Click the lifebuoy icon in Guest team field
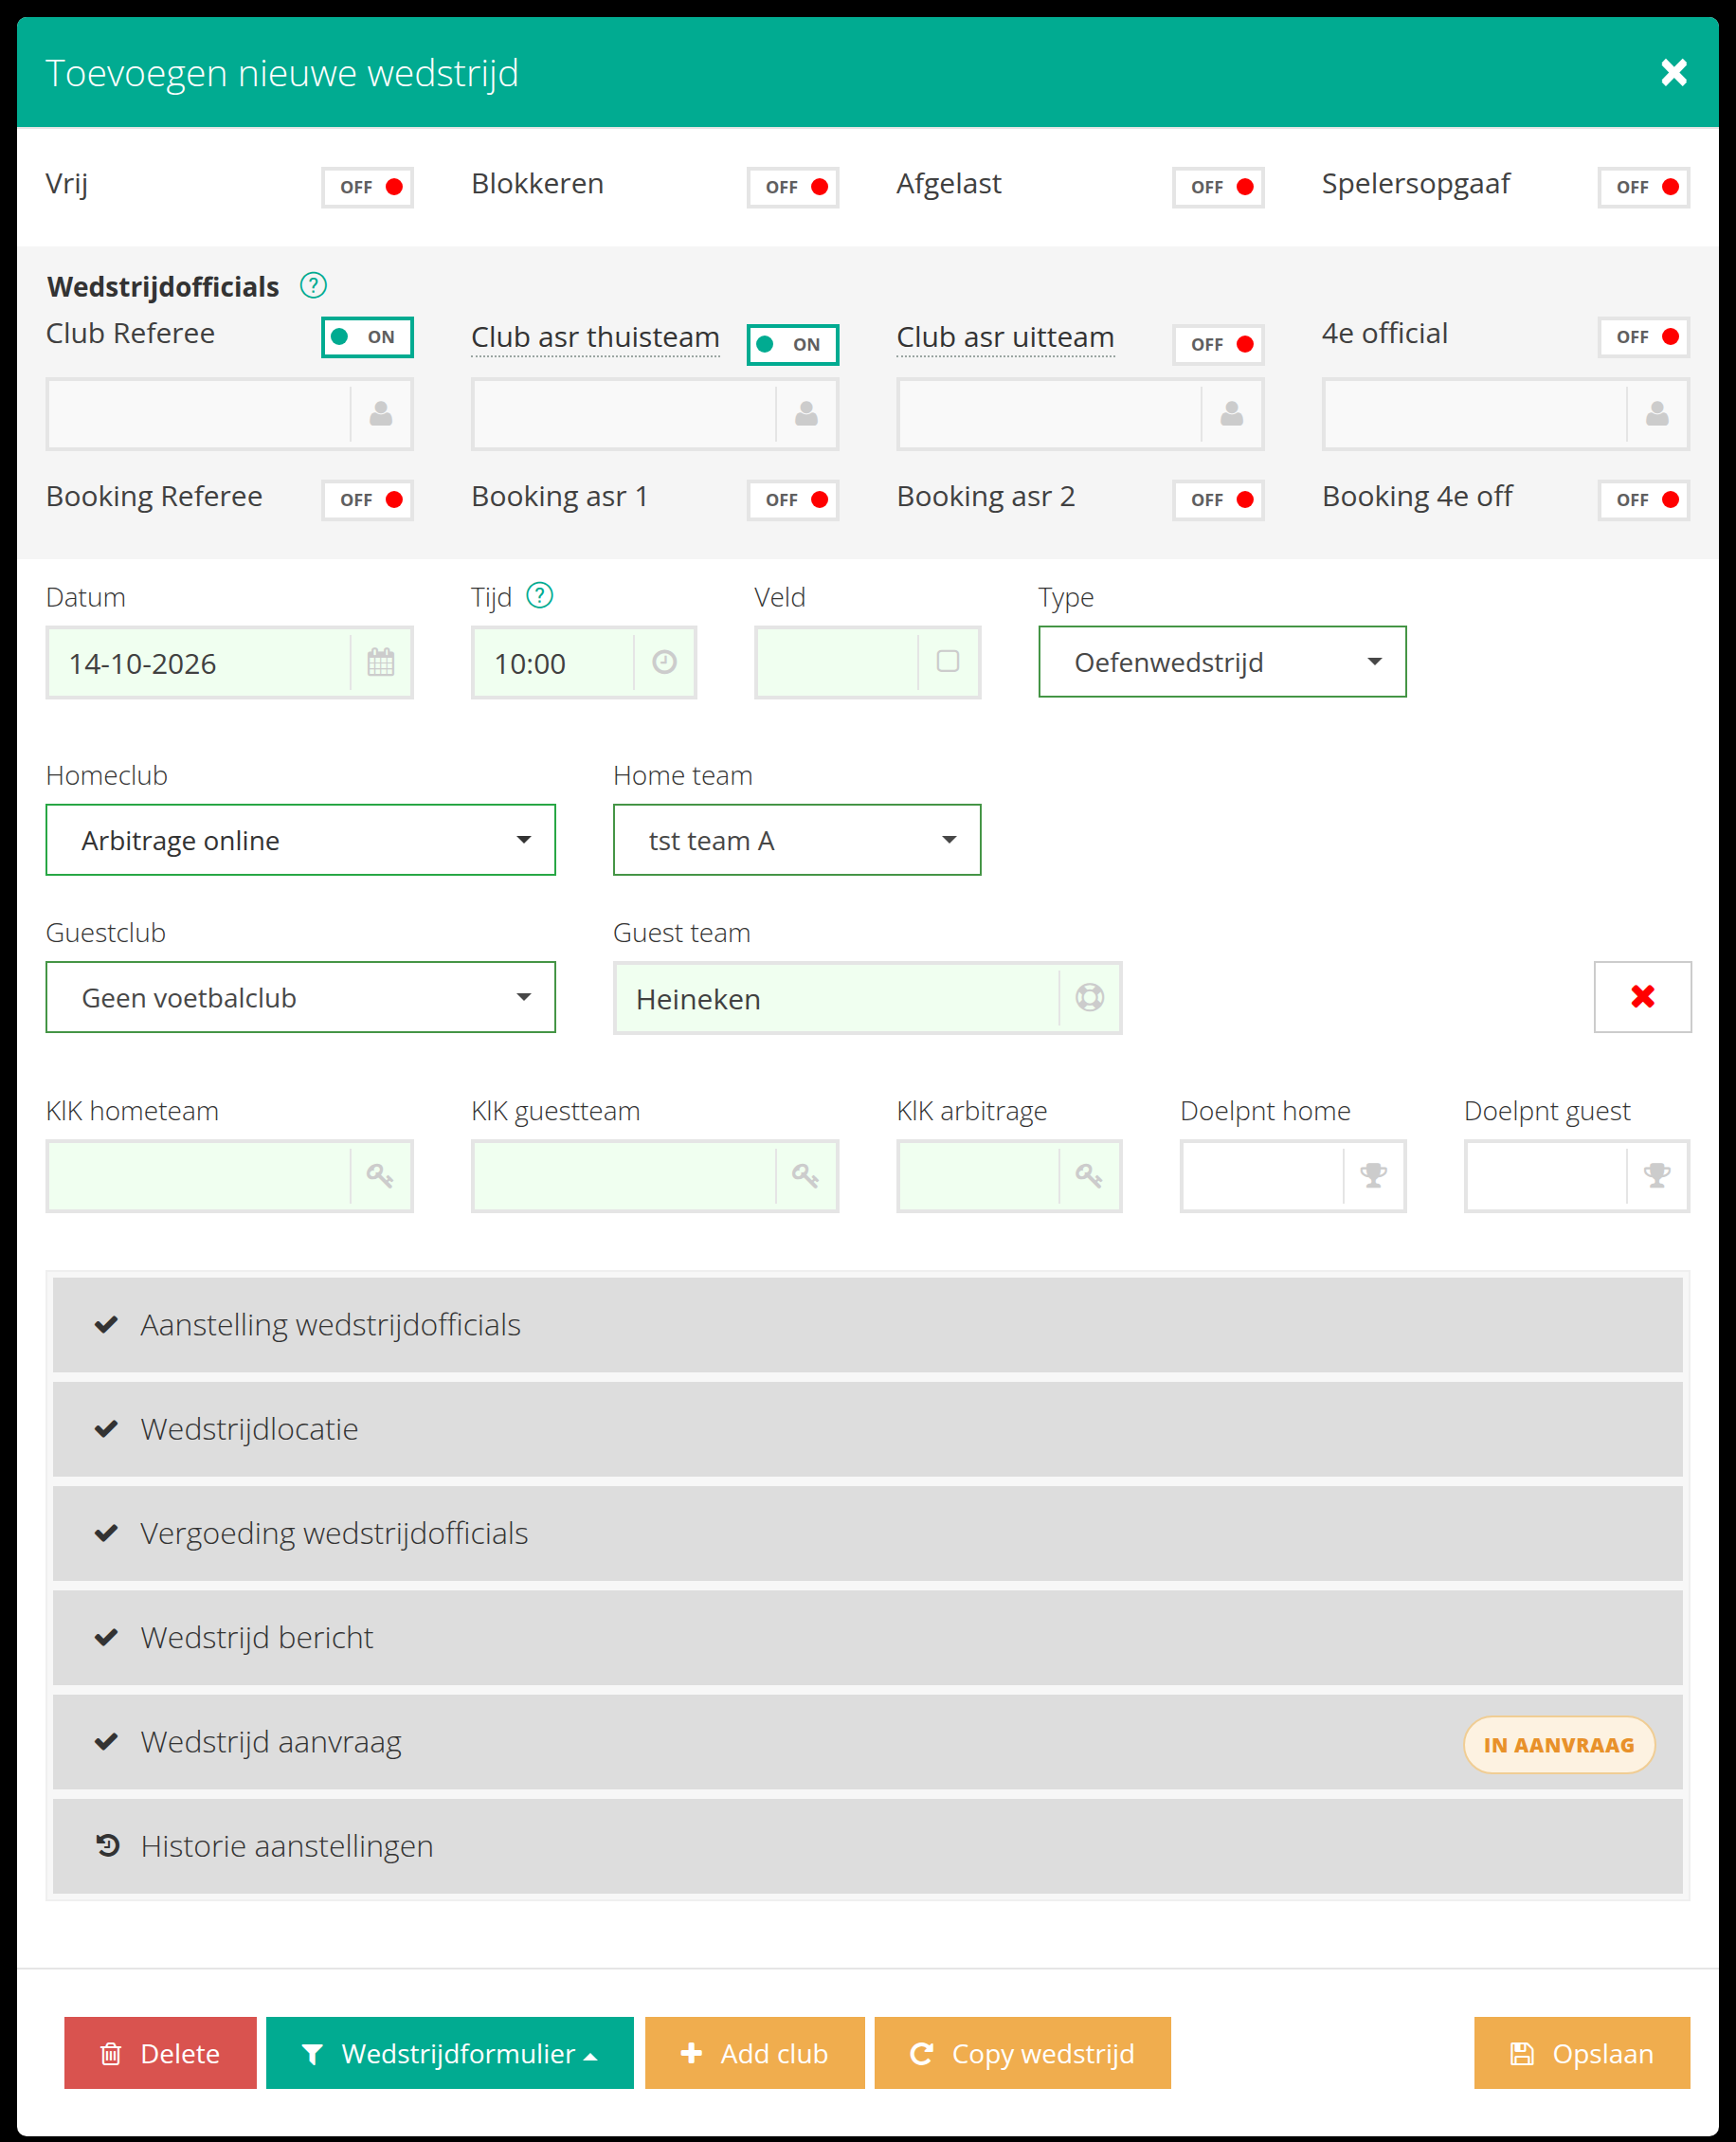 [x=1089, y=997]
